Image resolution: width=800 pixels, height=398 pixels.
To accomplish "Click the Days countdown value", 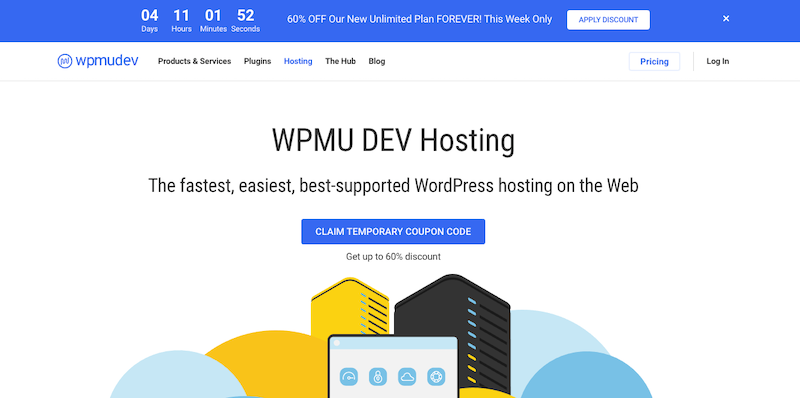I will [149, 15].
